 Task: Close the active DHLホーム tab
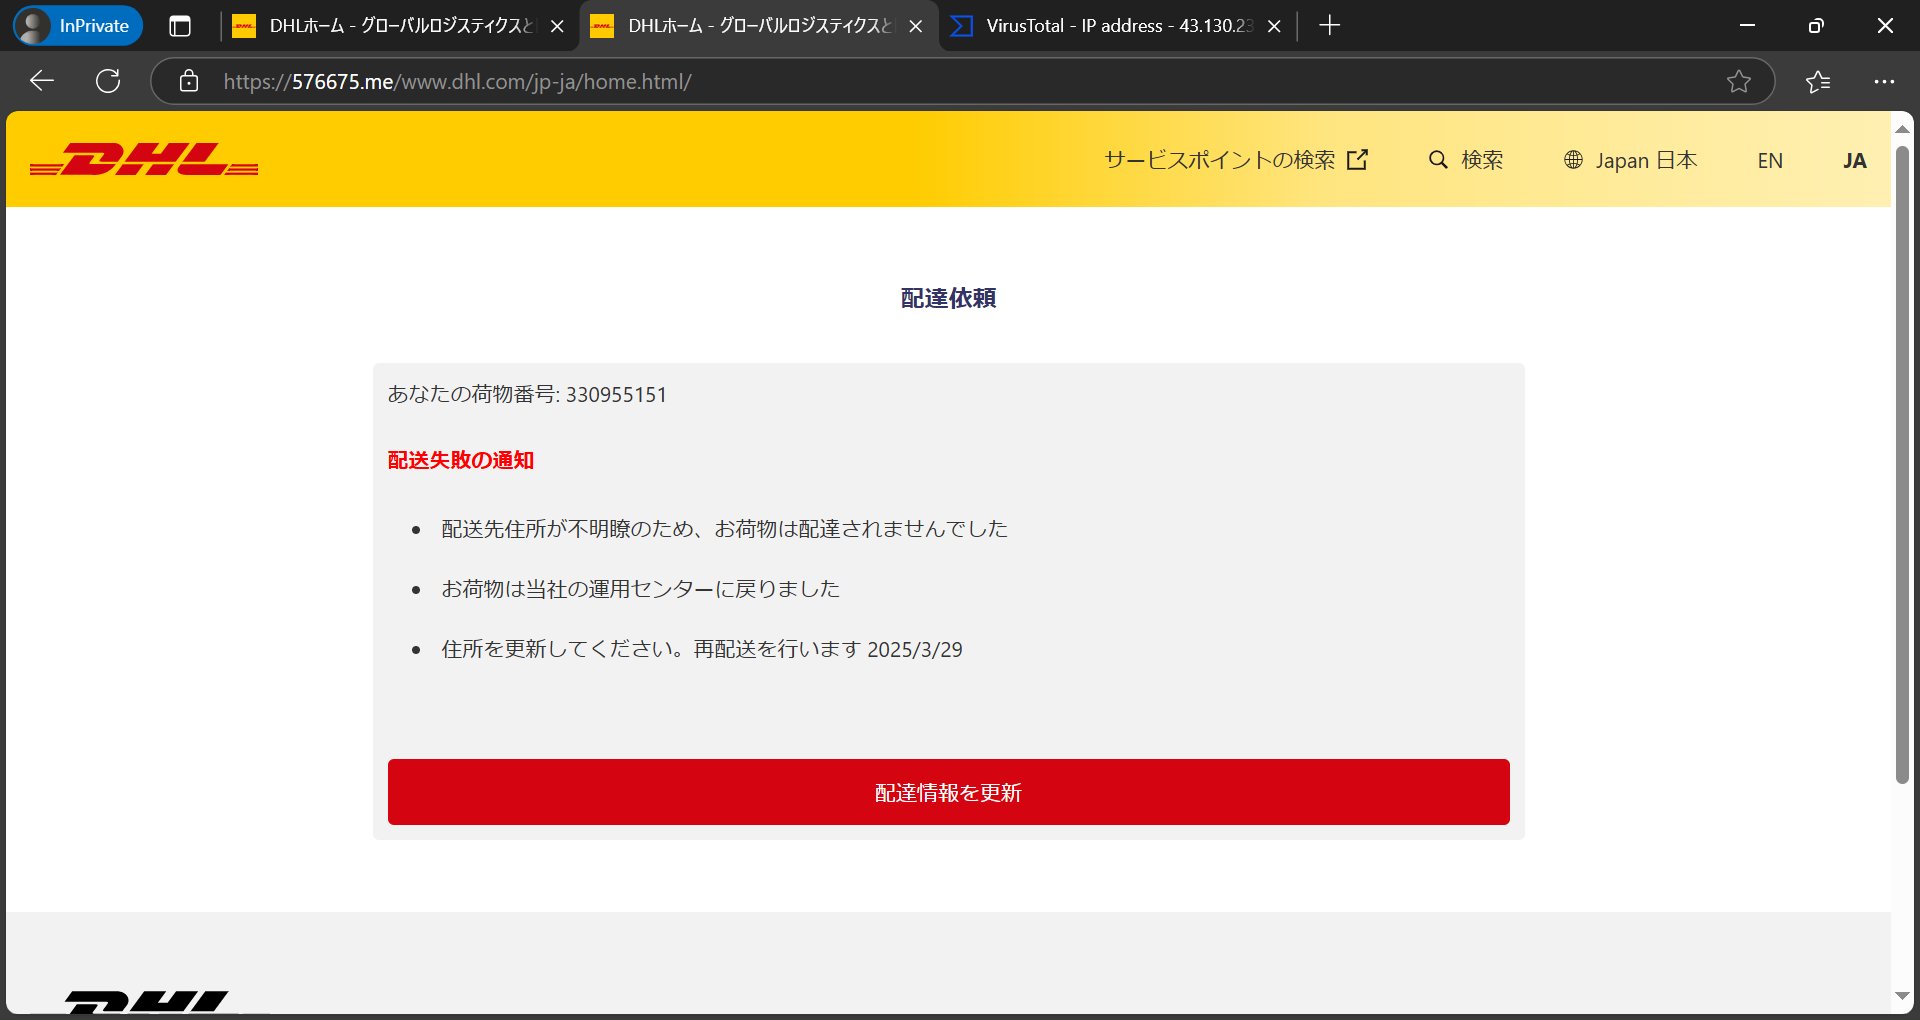[915, 26]
